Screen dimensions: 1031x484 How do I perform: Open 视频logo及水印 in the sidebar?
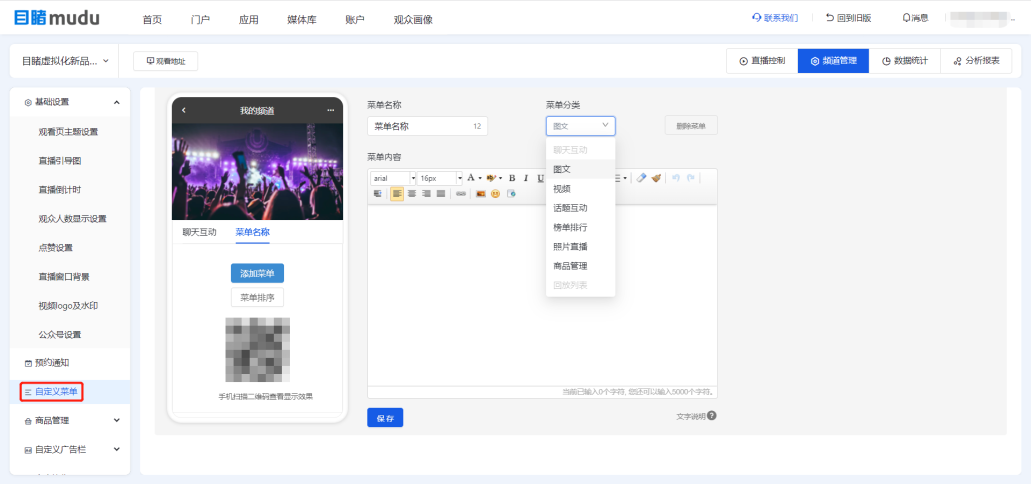pos(68,306)
